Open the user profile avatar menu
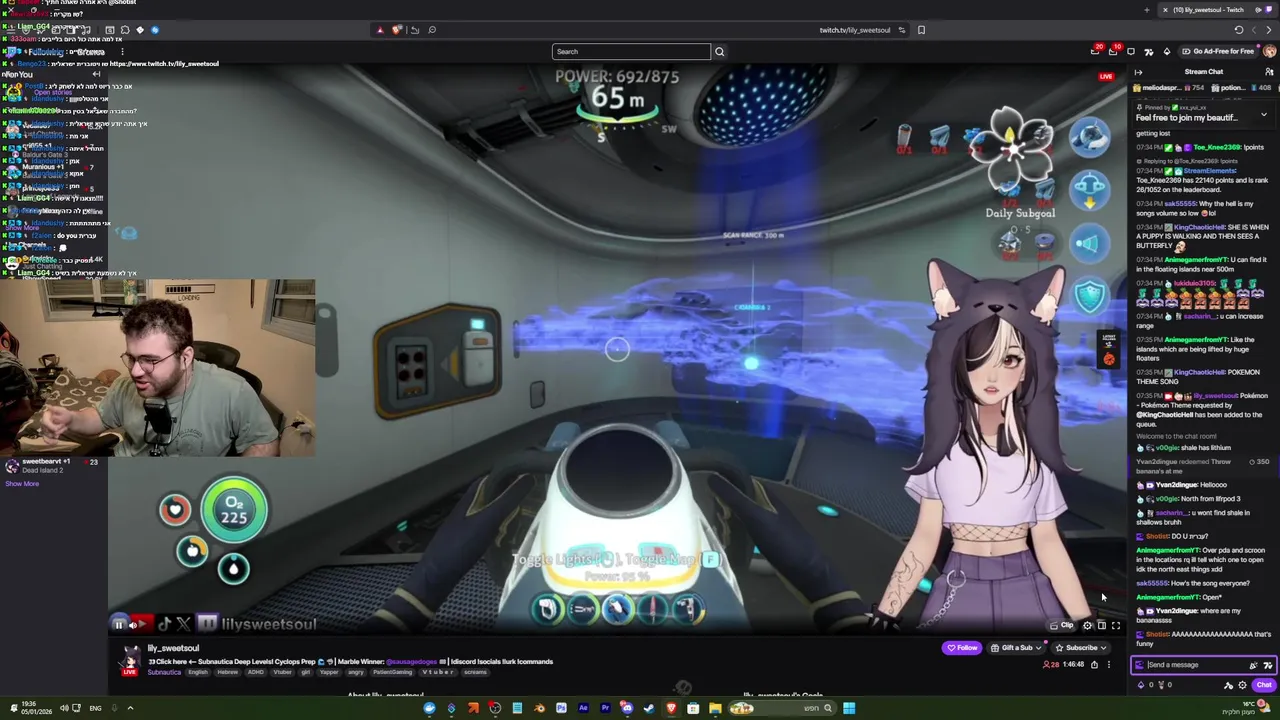The height and width of the screenshot is (720, 1280). point(1270,51)
